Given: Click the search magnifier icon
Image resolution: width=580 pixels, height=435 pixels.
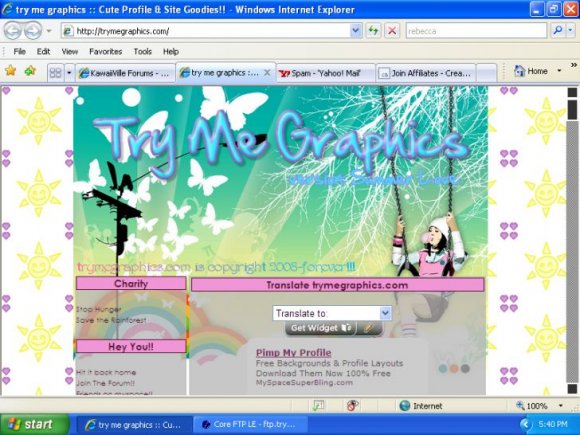Looking at the screenshot, I should tap(558, 31).
